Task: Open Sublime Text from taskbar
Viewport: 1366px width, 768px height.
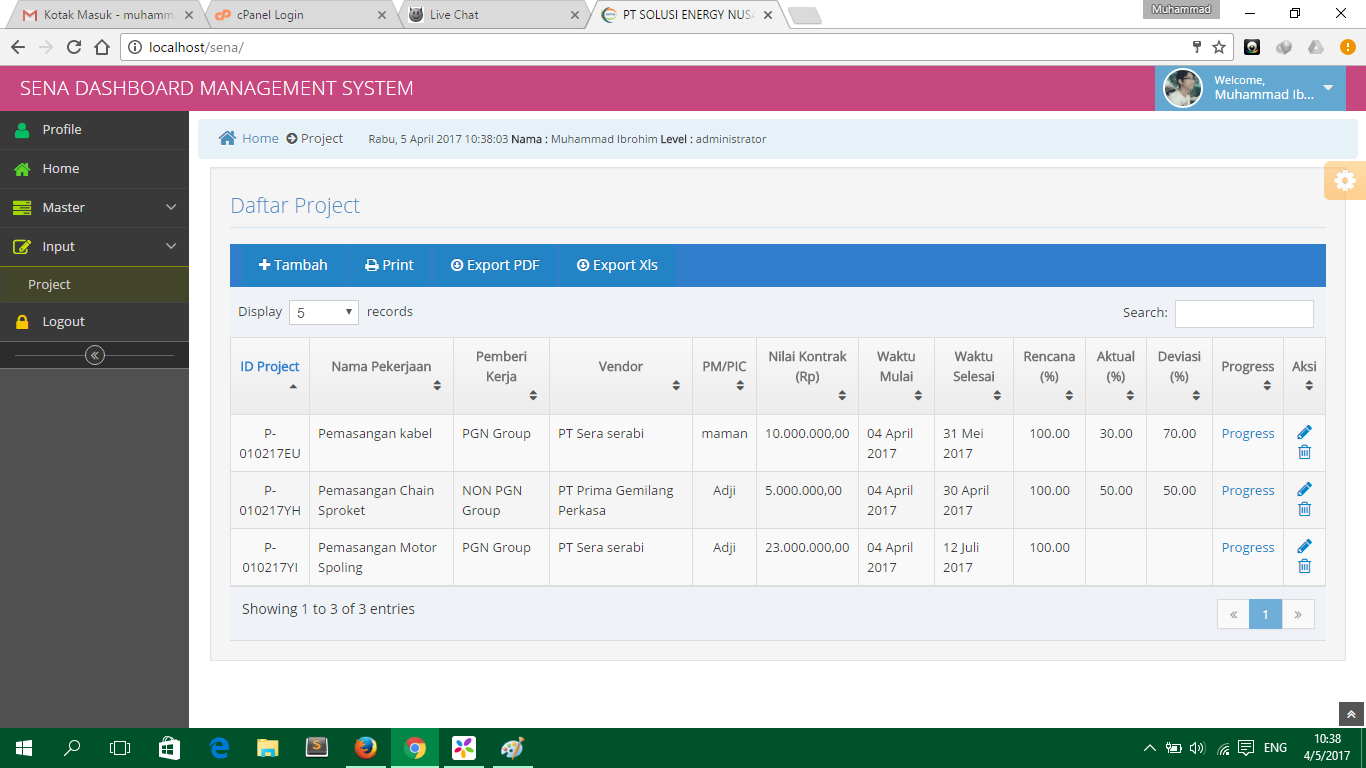Action: click(x=317, y=748)
